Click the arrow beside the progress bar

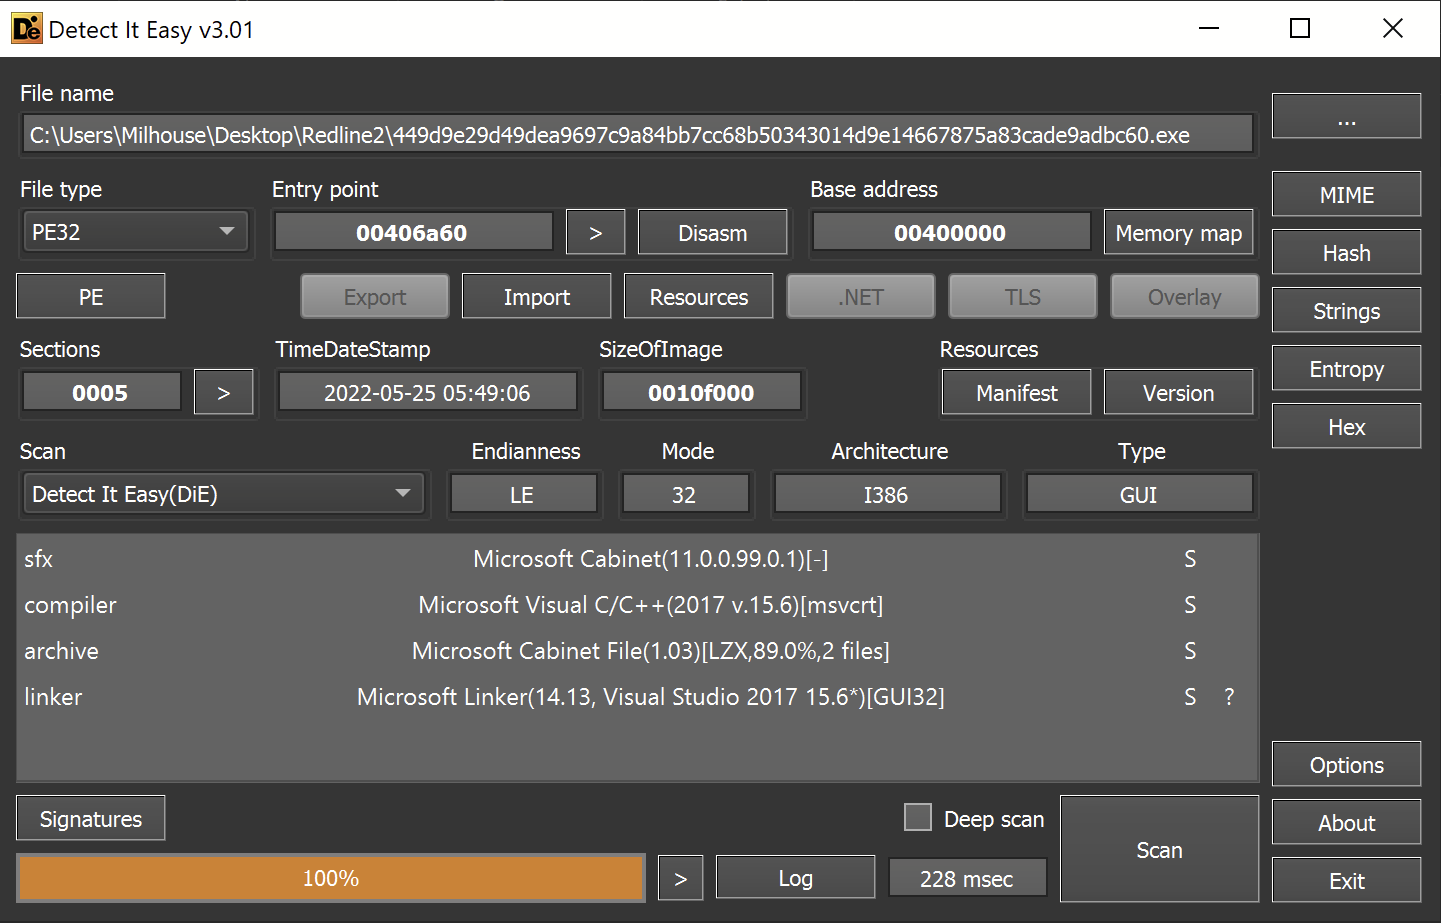(x=680, y=877)
